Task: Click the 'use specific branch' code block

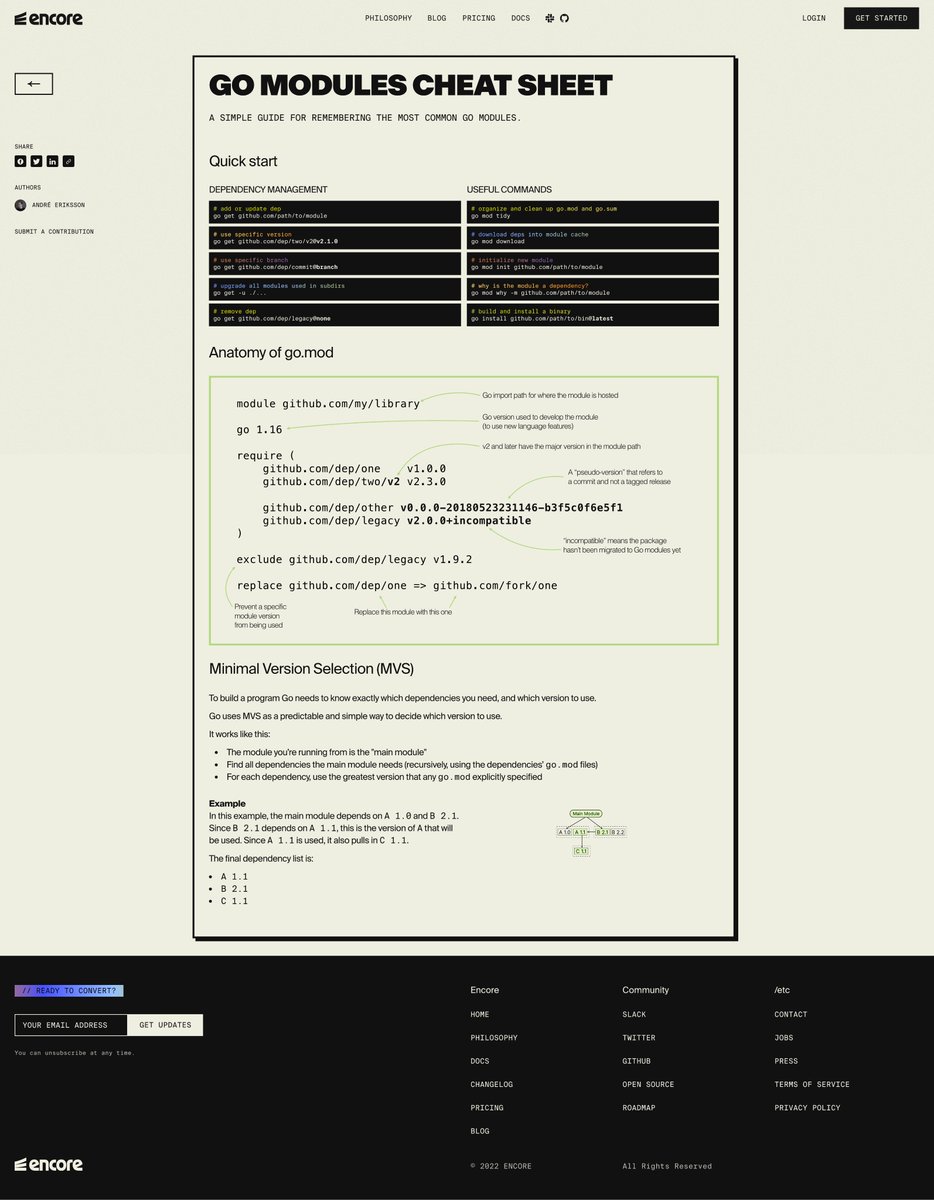Action: [x=335, y=264]
